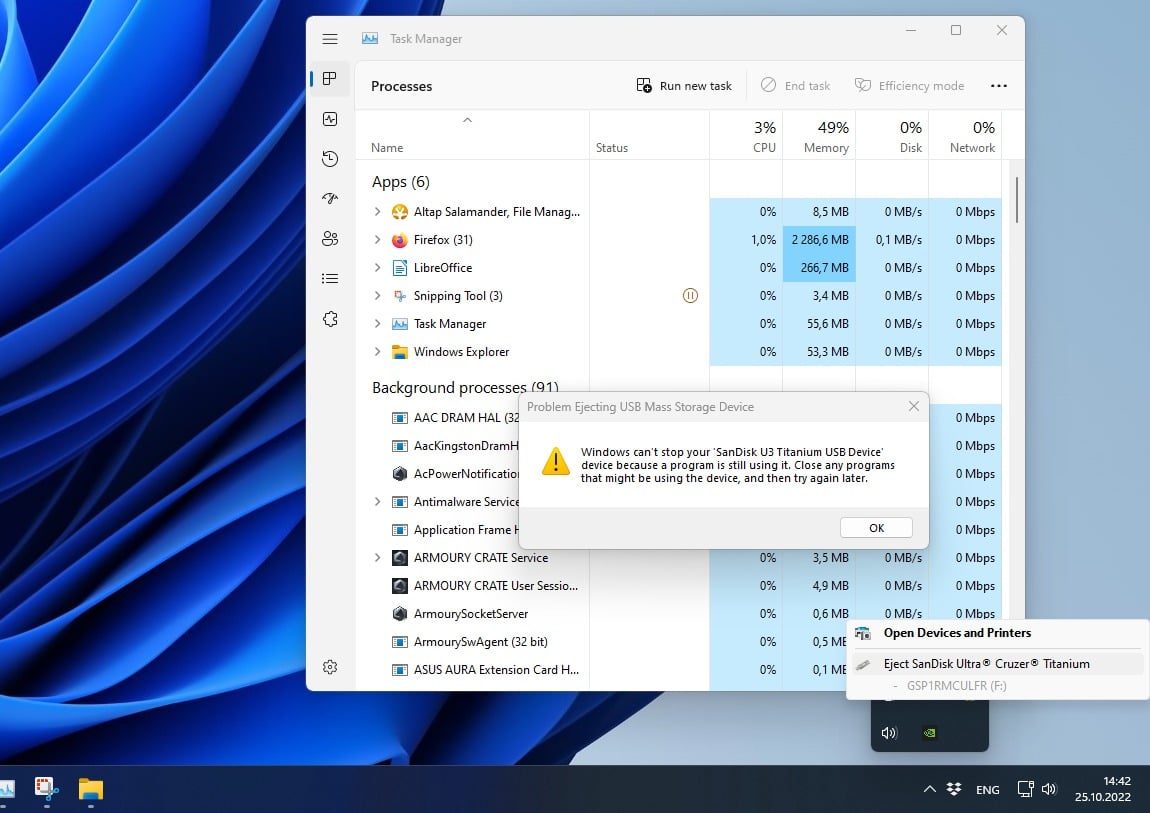This screenshot has width=1150, height=813.
Task: Sort processes by Memory column
Action: coord(819,135)
